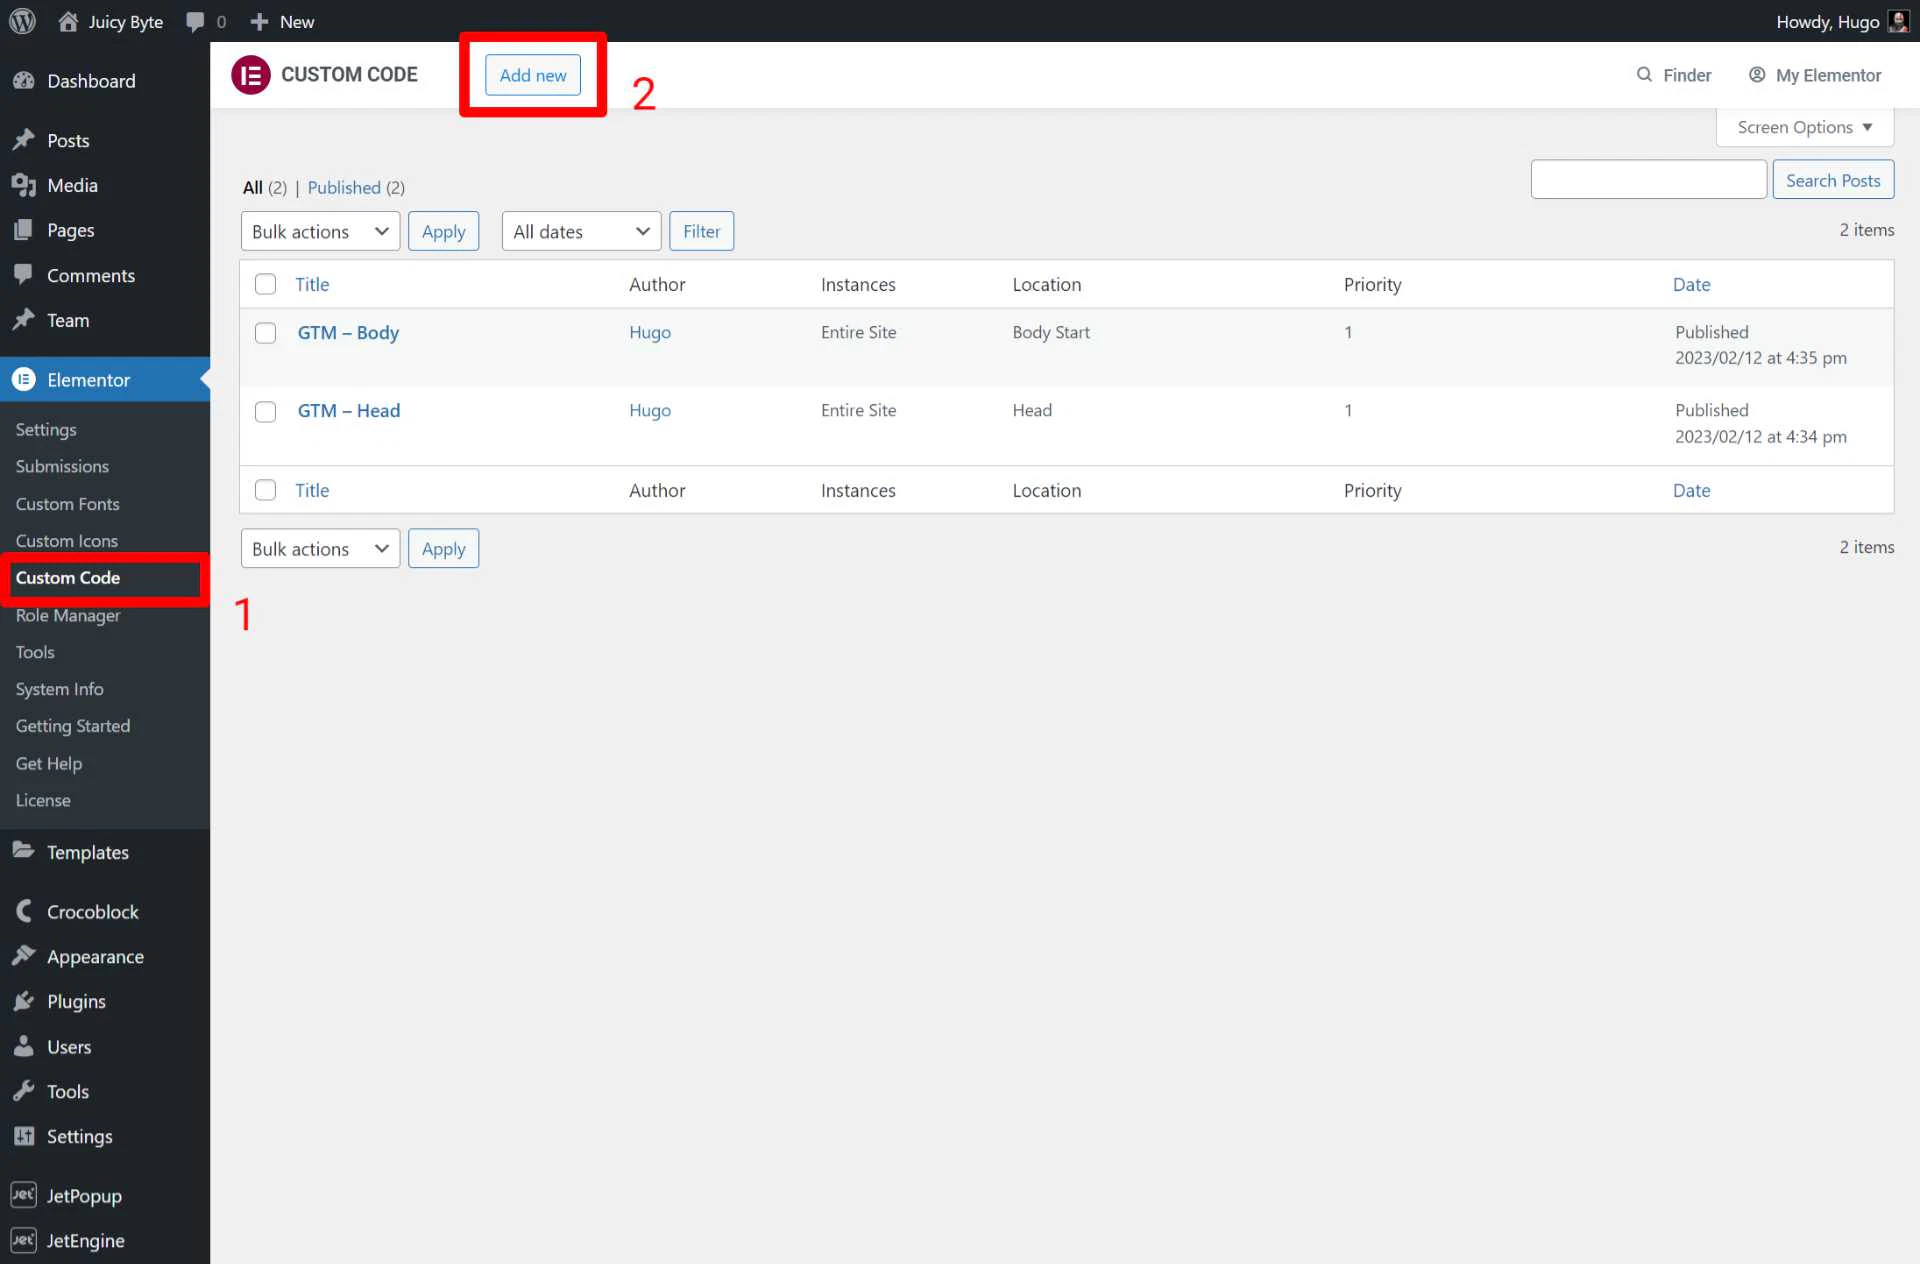
Task: Check the GTM – Body row checkbox
Action: tap(265, 332)
